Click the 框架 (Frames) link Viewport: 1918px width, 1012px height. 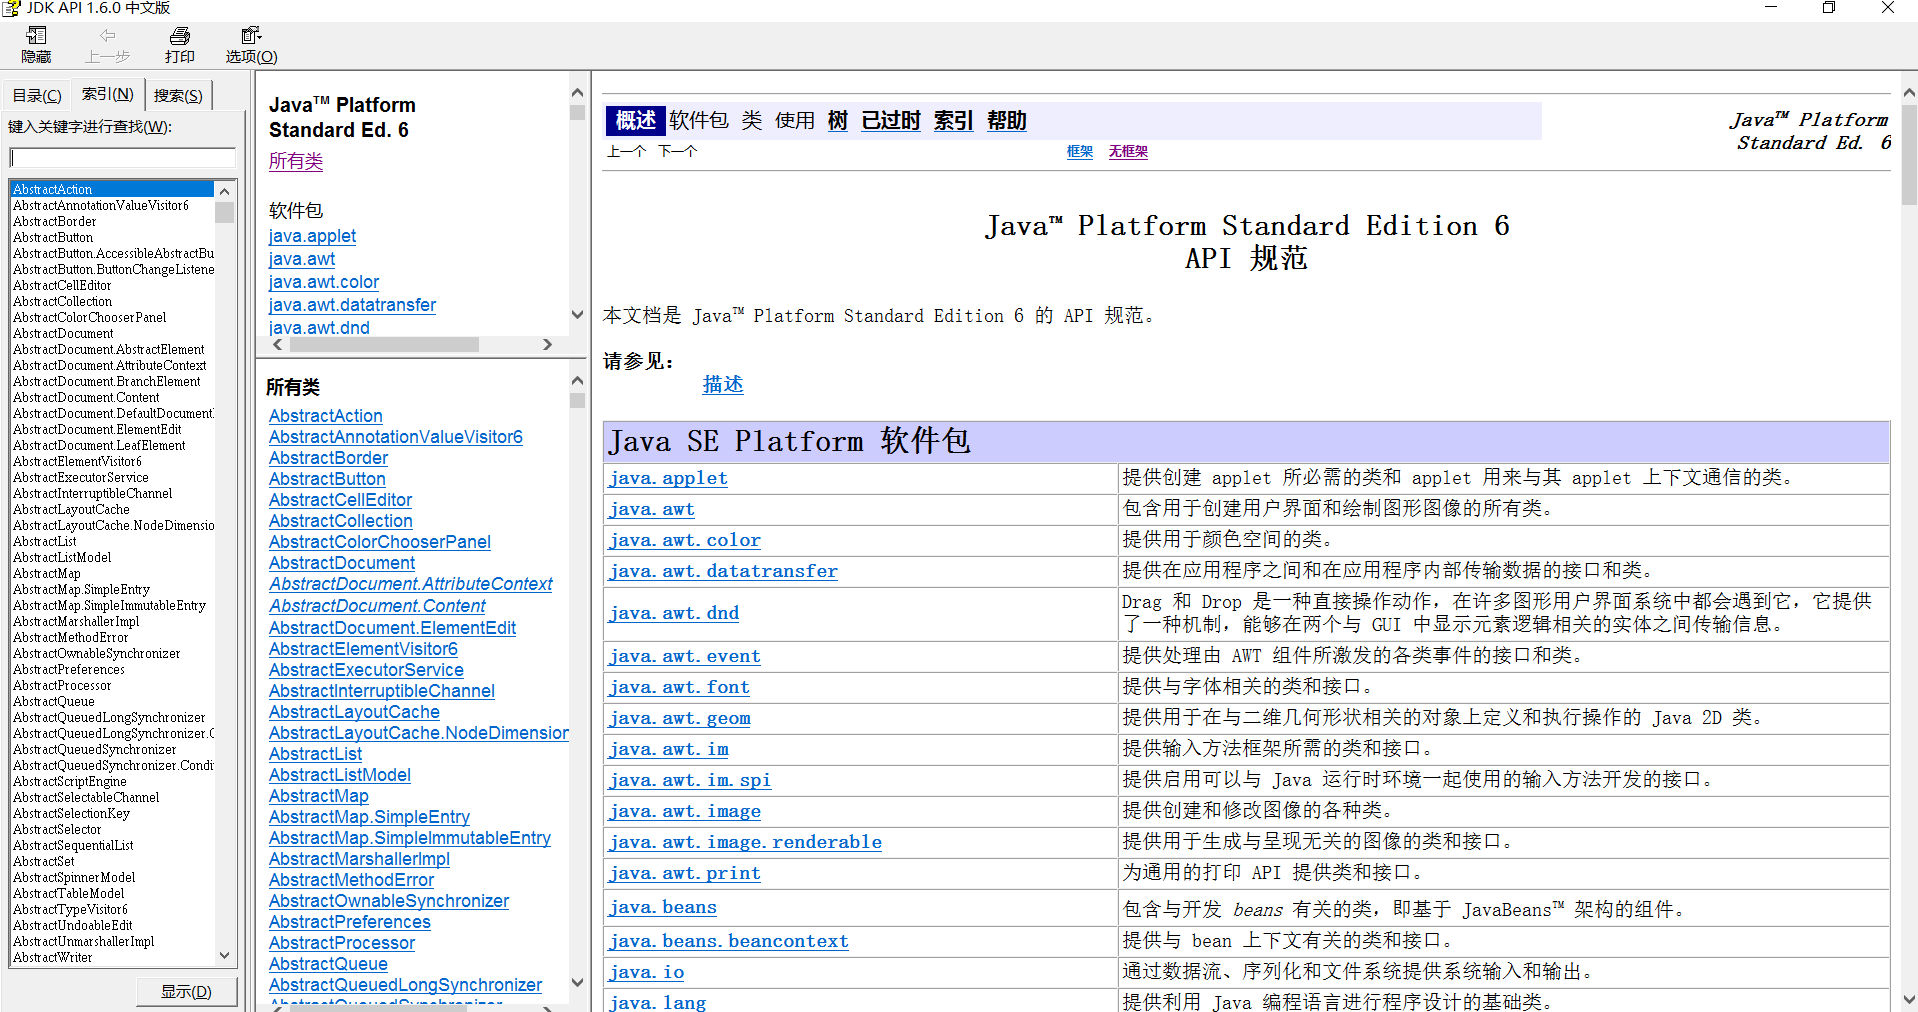(1080, 151)
